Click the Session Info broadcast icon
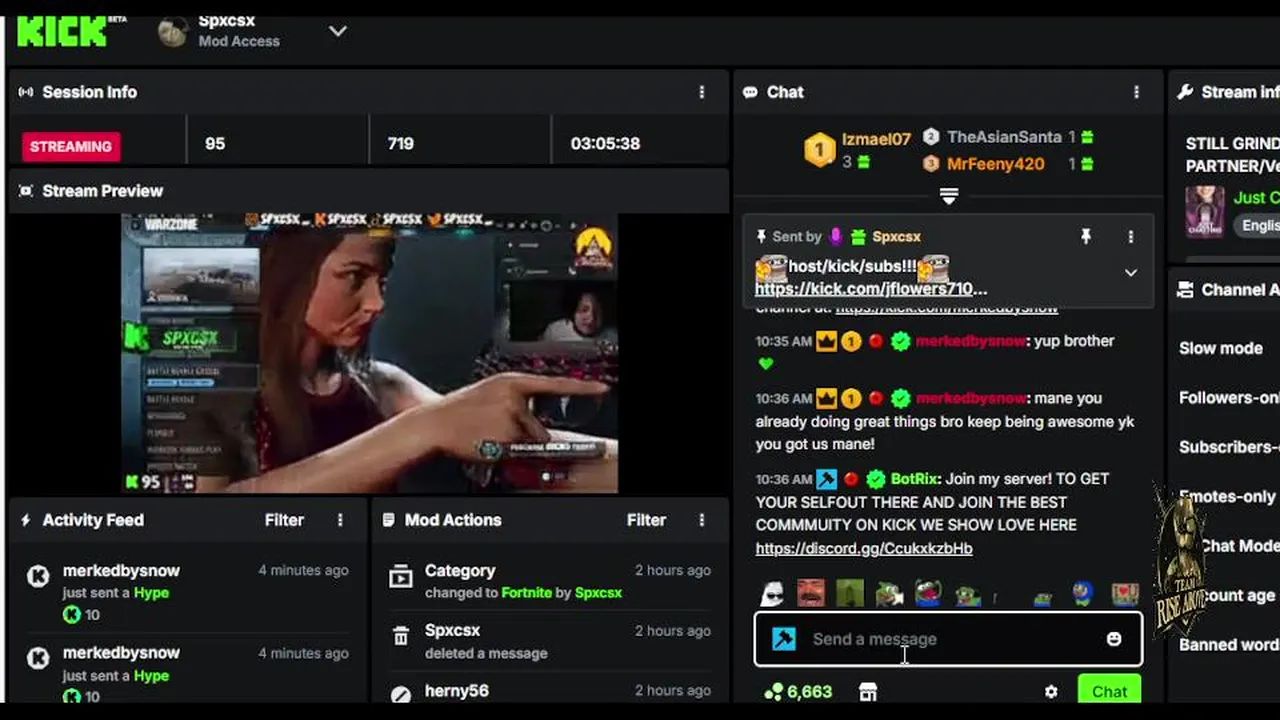The height and width of the screenshot is (720, 1280). pyautogui.click(x=26, y=92)
